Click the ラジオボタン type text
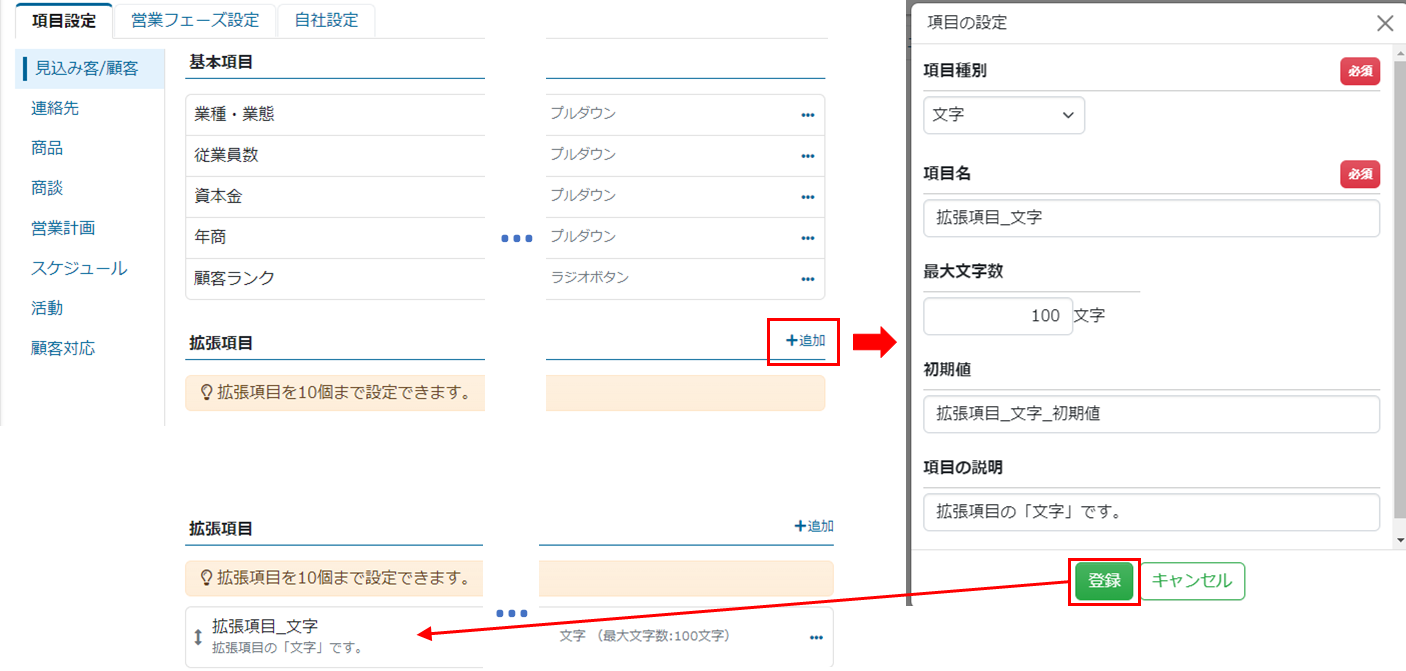This screenshot has width=1406, height=671. [x=590, y=278]
